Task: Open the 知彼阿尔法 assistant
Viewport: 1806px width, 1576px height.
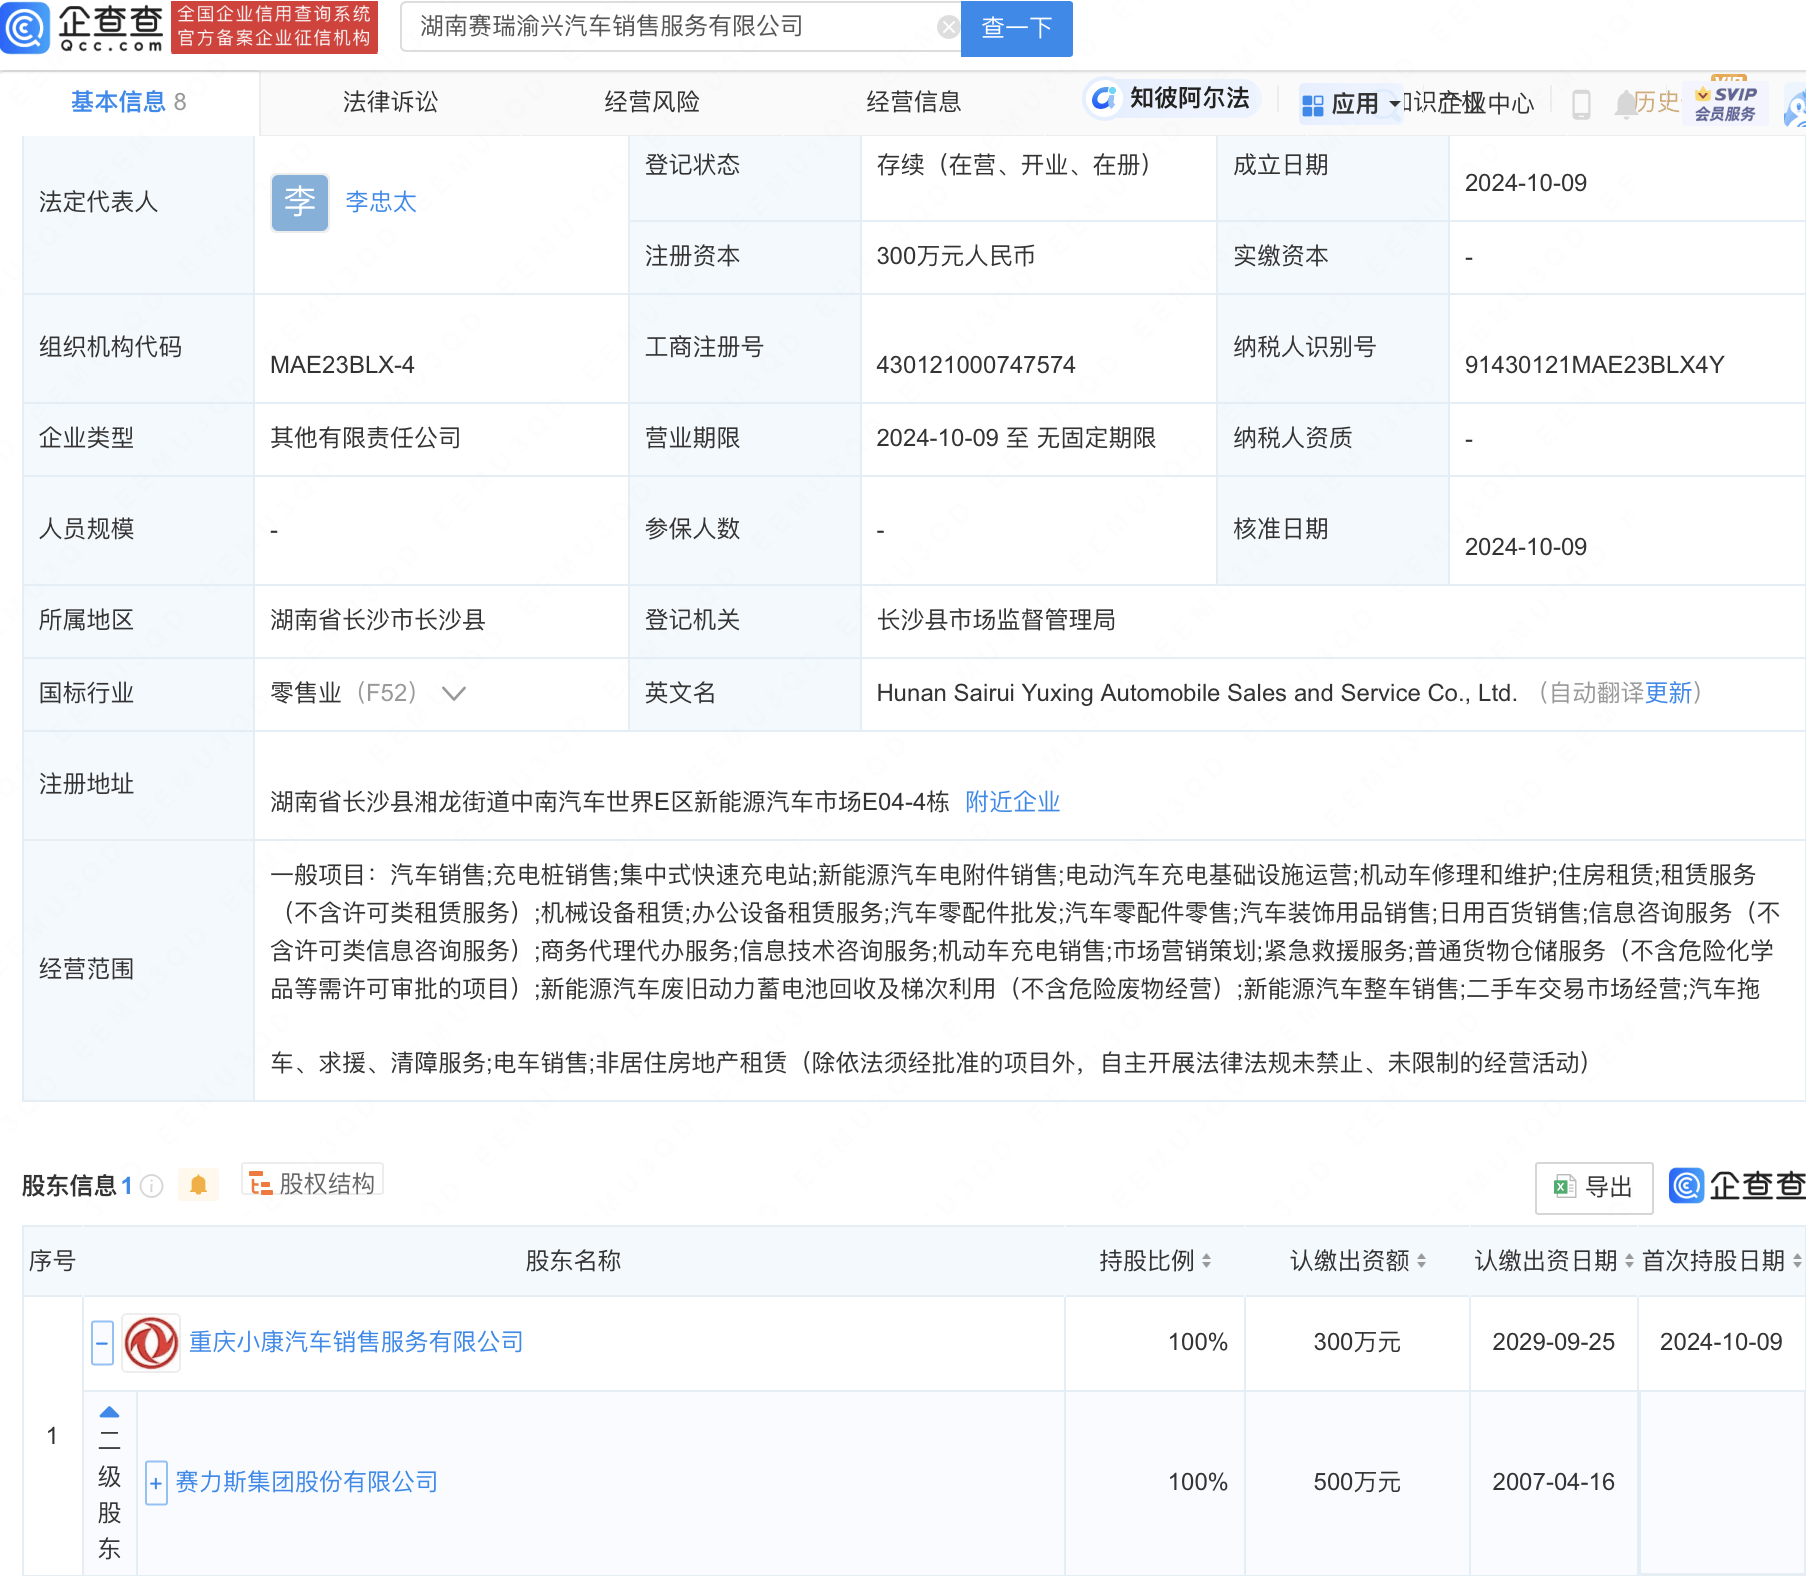Action: pos(1171,98)
